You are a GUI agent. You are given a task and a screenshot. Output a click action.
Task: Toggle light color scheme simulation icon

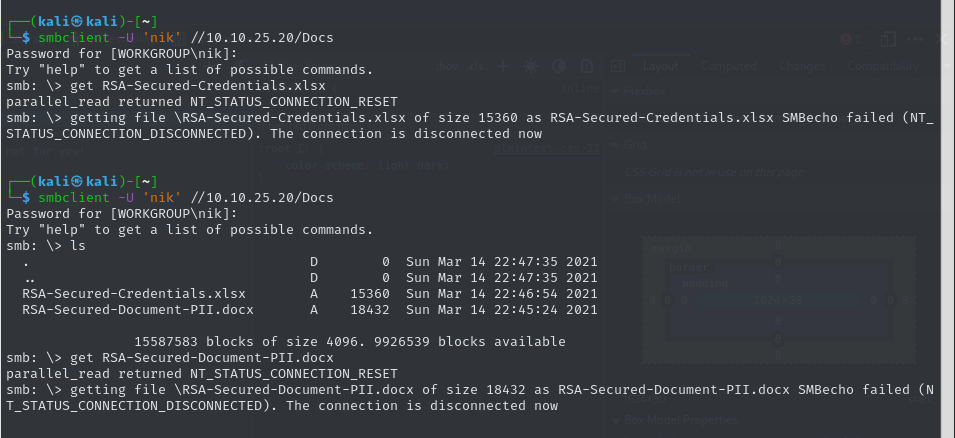click(x=531, y=66)
